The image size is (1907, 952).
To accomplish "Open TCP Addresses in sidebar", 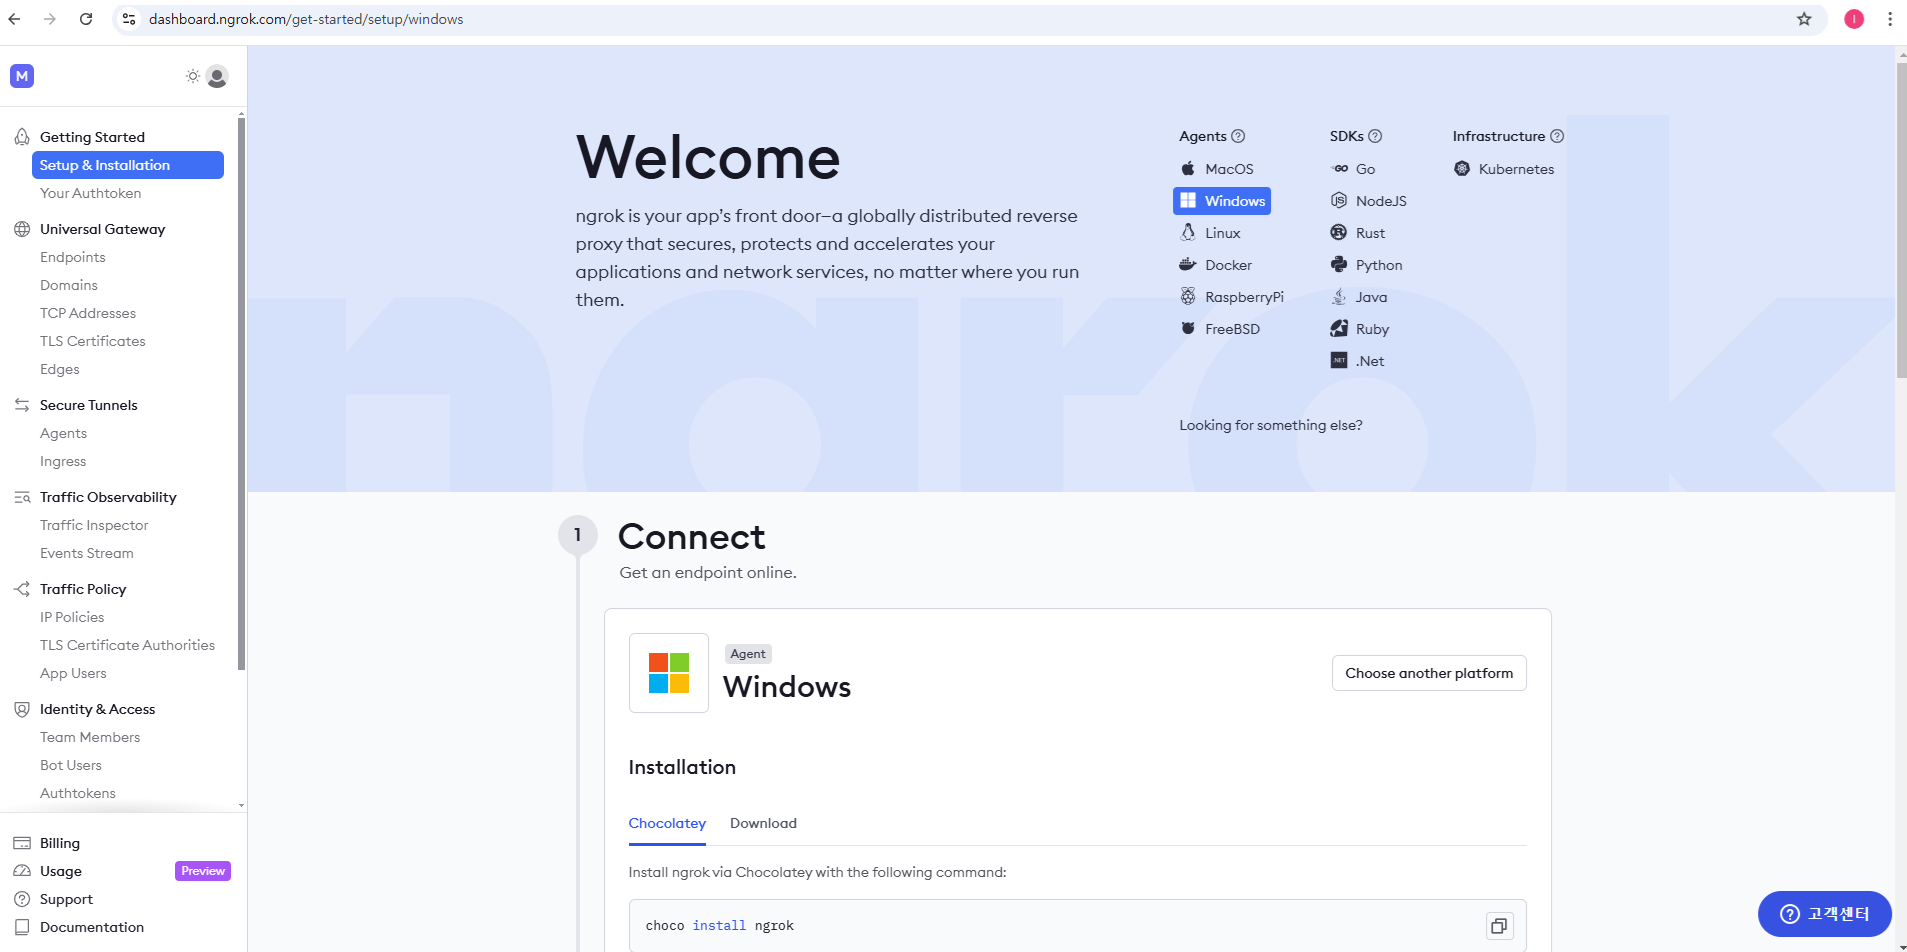I will point(88,313).
